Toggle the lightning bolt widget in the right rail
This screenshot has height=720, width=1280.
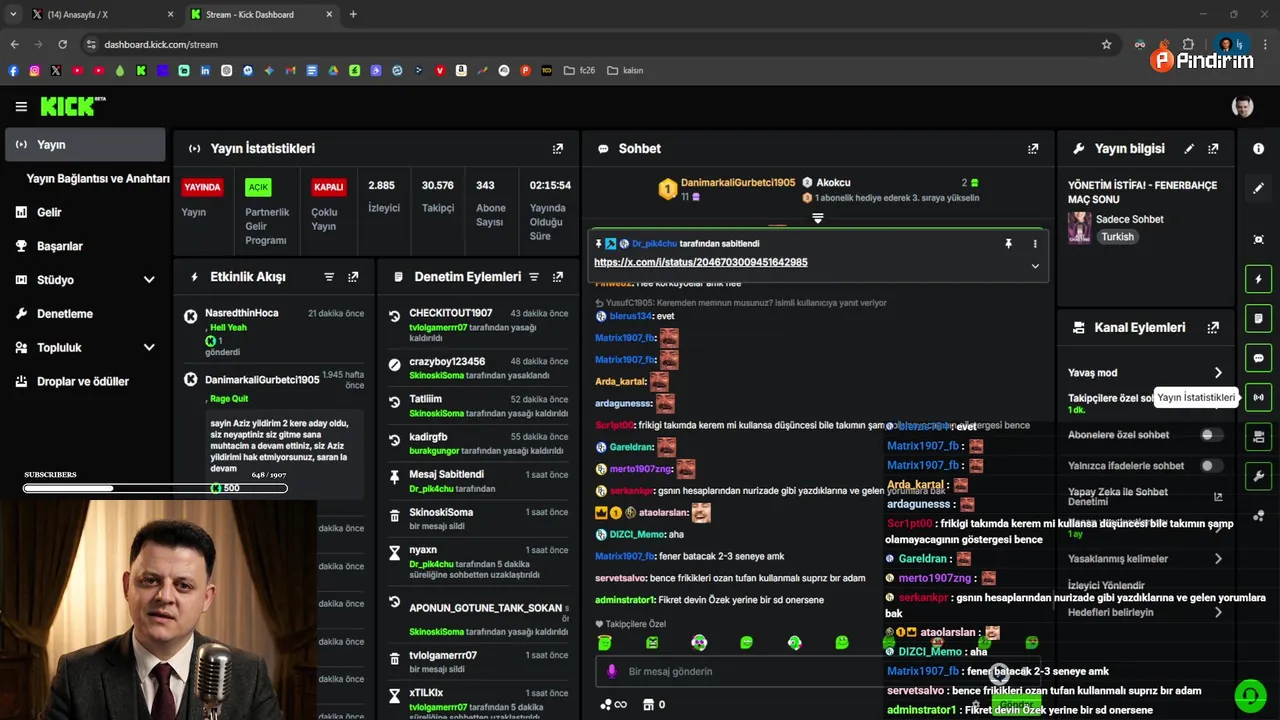pyautogui.click(x=1258, y=279)
